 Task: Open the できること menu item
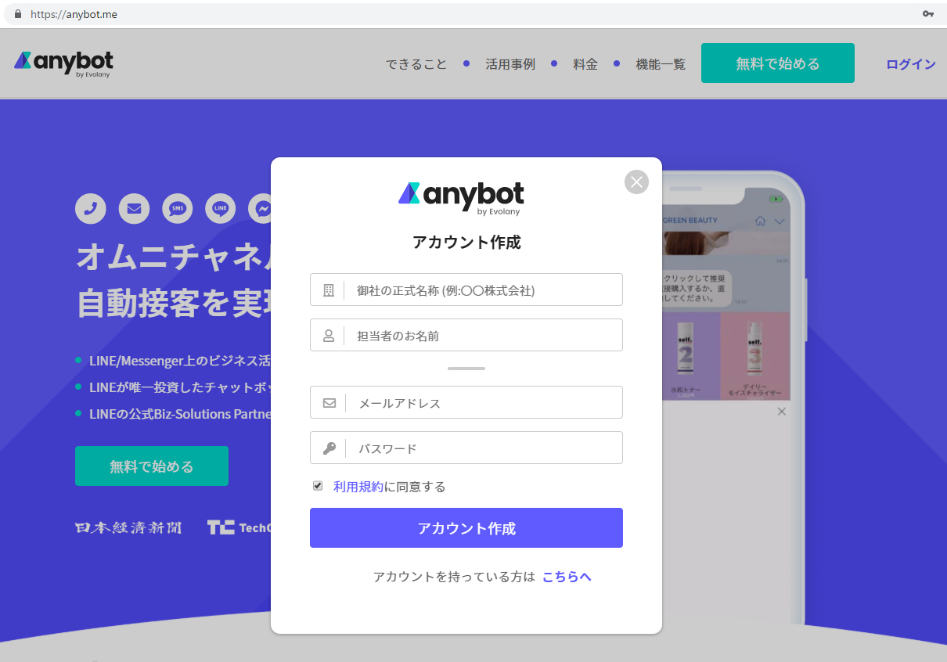(416, 64)
